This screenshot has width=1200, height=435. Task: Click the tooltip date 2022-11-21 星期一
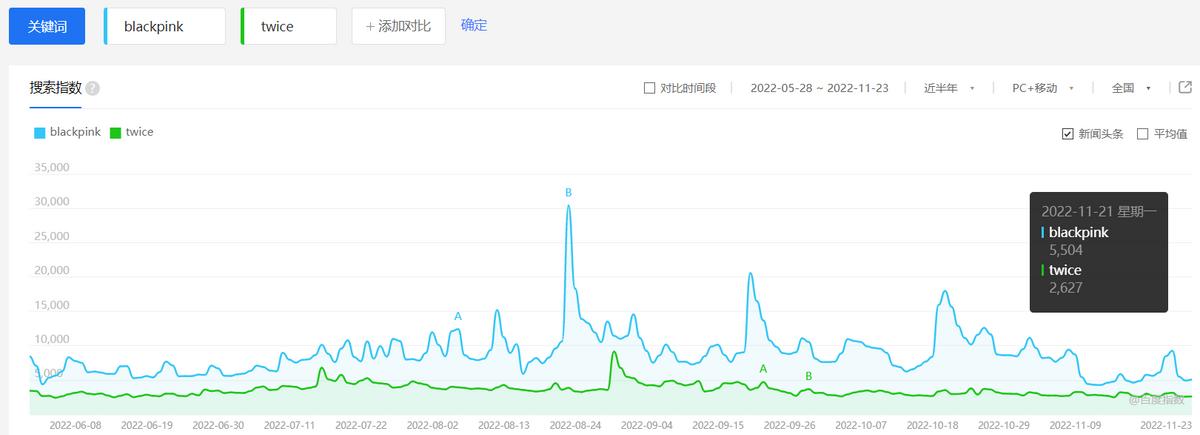(1099, 211)
